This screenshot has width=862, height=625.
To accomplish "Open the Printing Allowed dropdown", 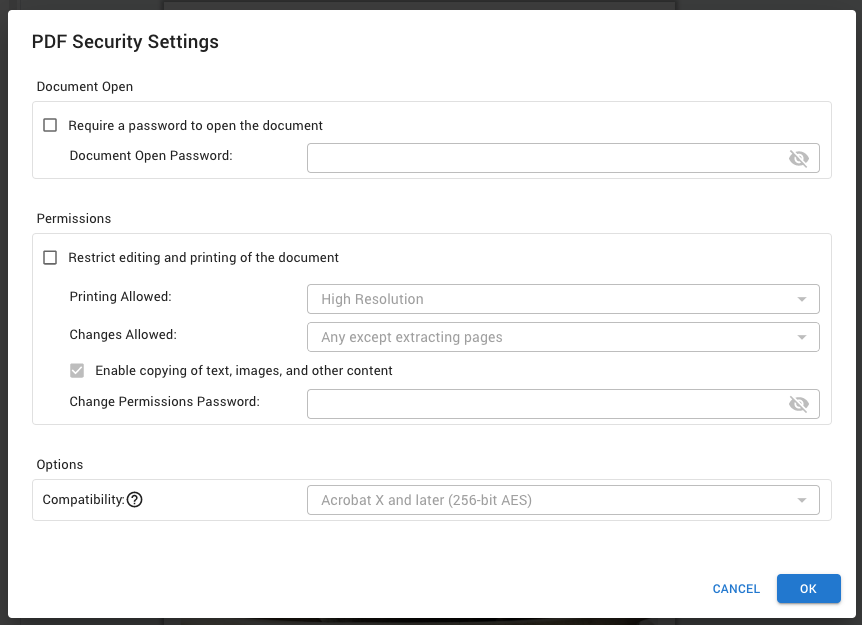I will point(563,299).
